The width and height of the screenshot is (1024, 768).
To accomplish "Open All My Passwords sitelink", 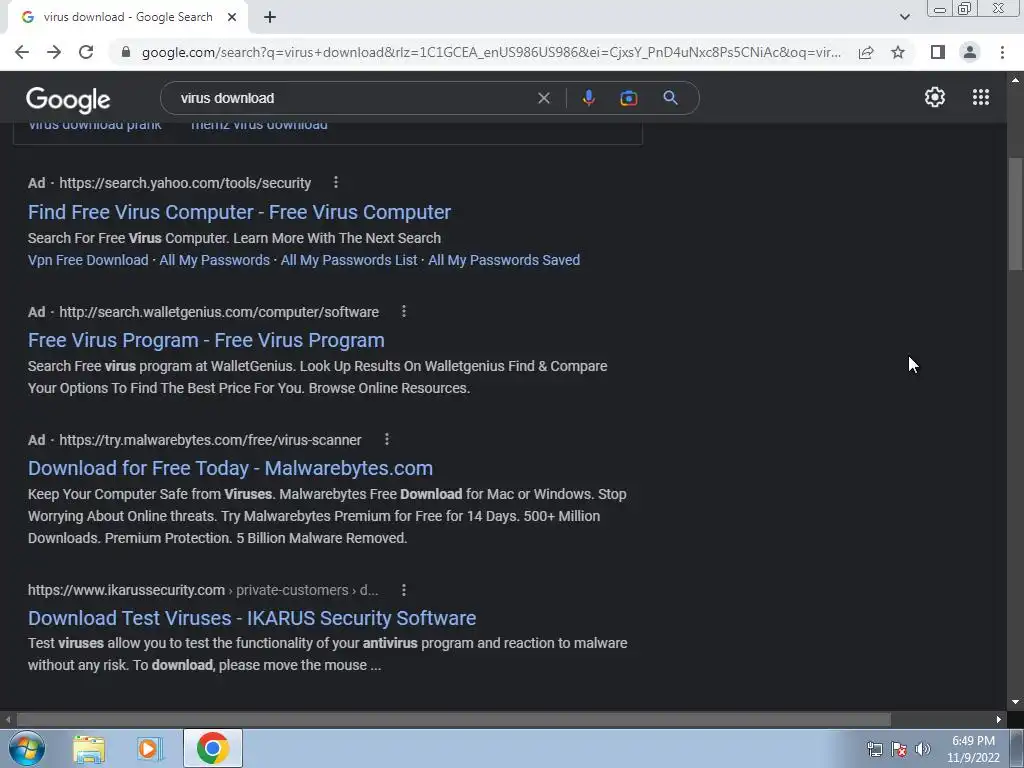I will coord(214,260).
